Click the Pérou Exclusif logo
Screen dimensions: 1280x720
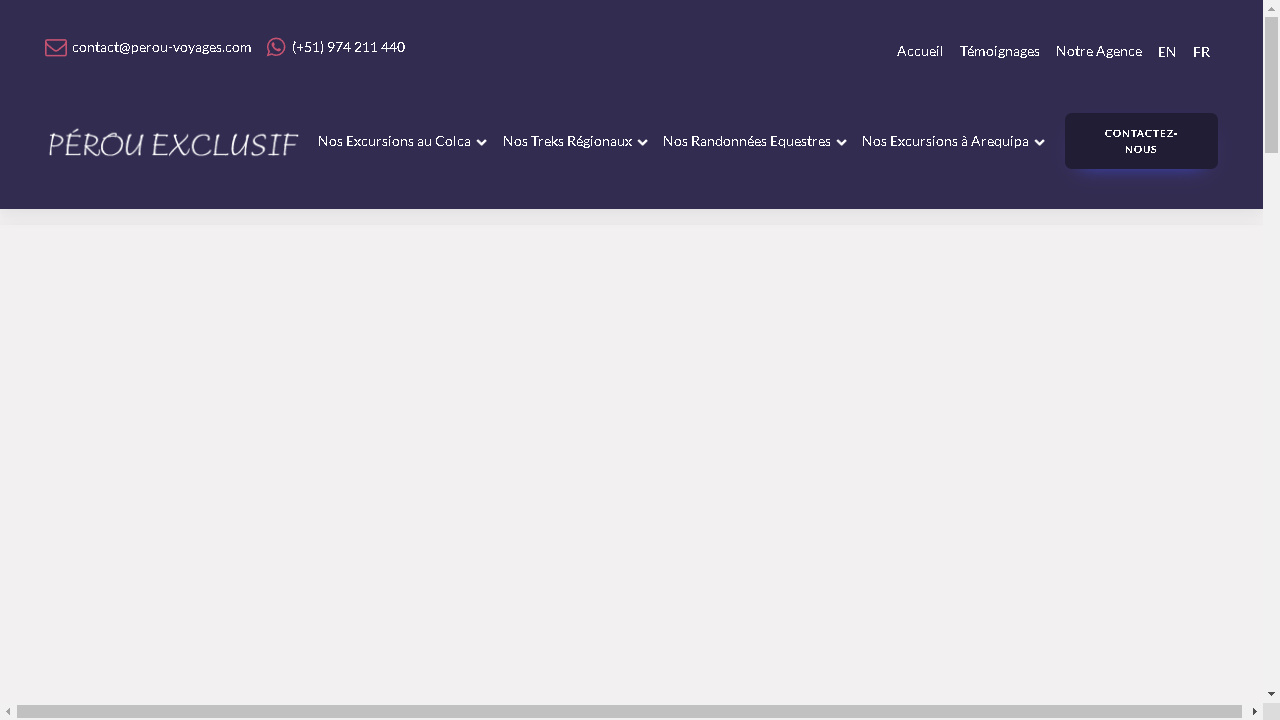(x=173, y=144)
